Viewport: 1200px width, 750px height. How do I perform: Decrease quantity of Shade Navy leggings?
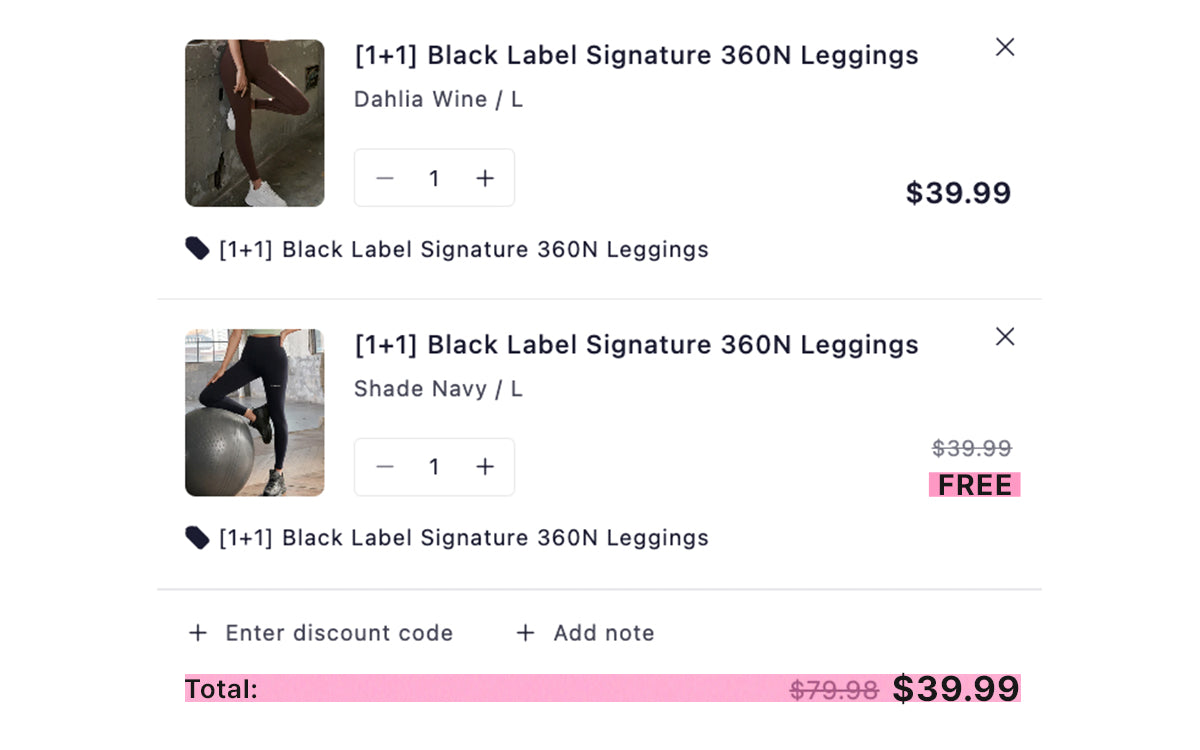pyautogui.click(x=385, y=467)
